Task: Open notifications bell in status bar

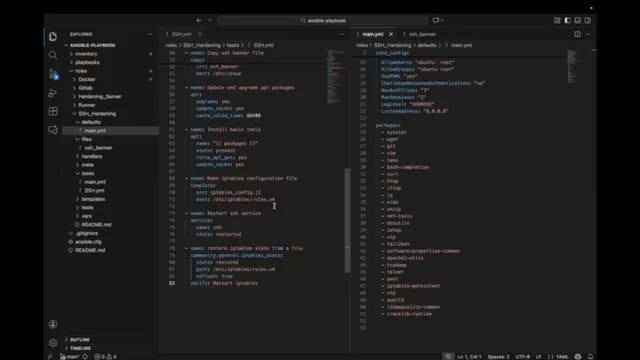Action: pyautogui.click(x=590, y=356)
